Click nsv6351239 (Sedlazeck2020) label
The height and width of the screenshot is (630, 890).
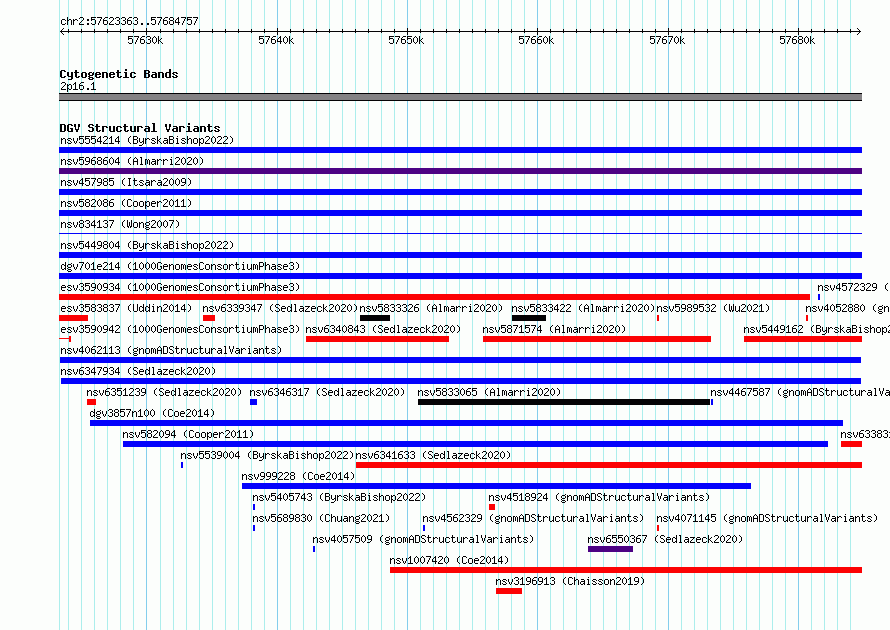click(x=164, y=392)
